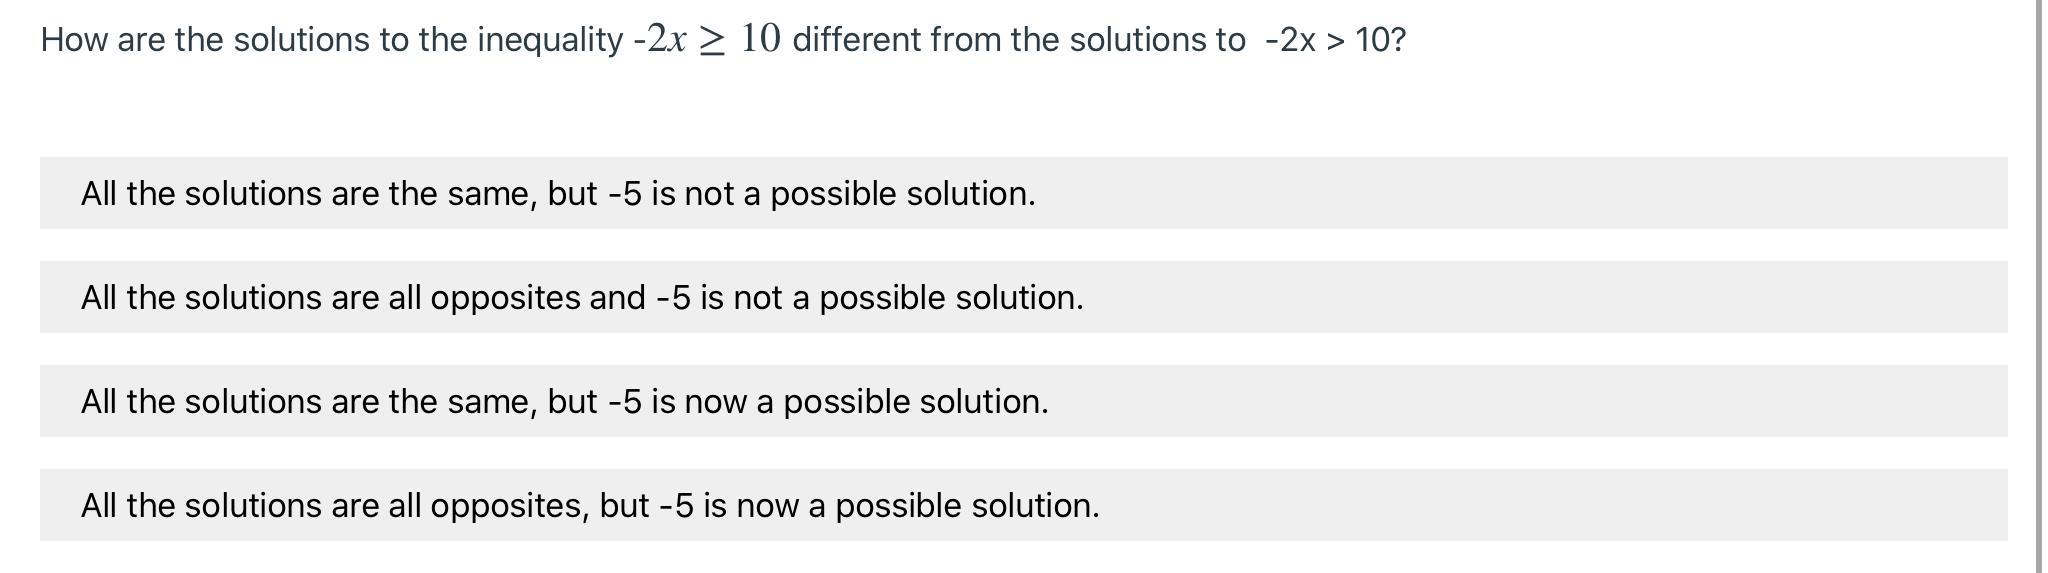Screen dimensions: 2048x573
Task: Click the '-2x > 10?' text in question
Action: click(1335, 40)
